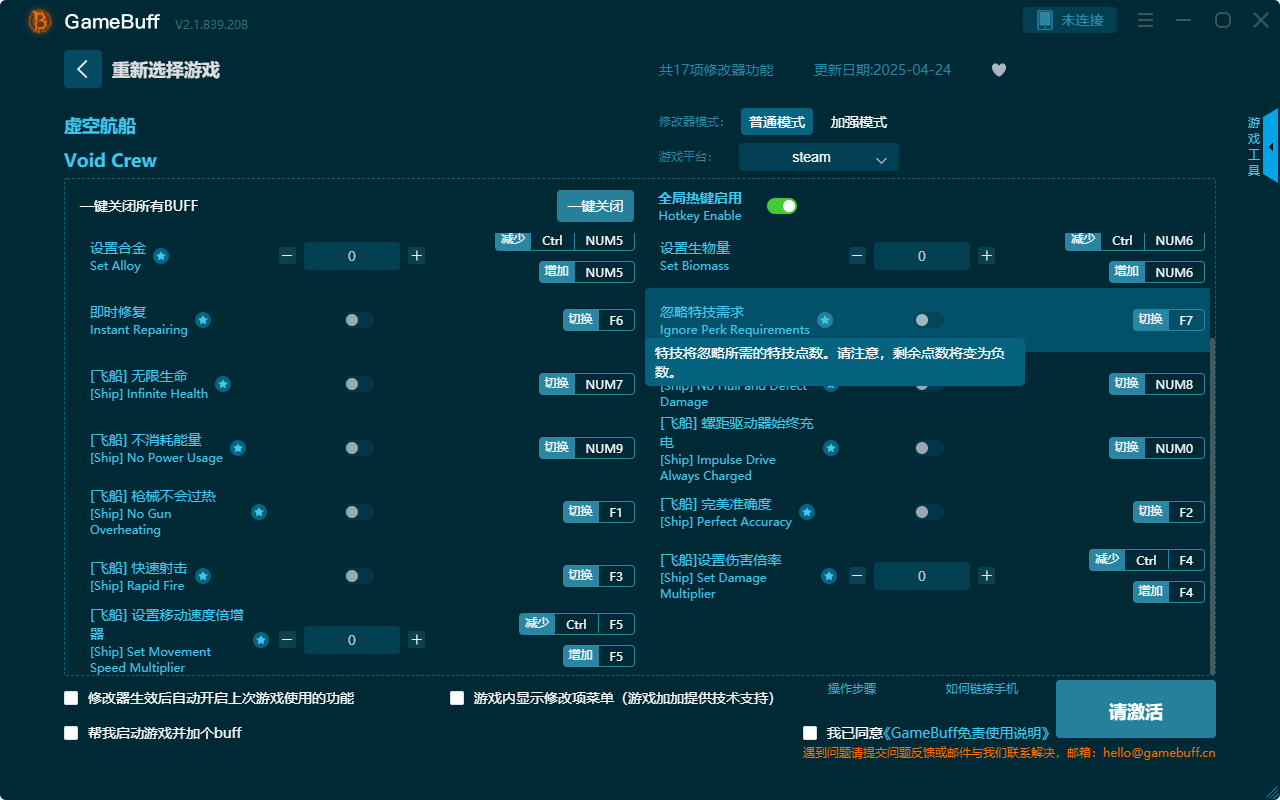Screen dimensions: 1280x800
Task: Click the star beside Set Damage Multiplier
Action: [829, 576]
